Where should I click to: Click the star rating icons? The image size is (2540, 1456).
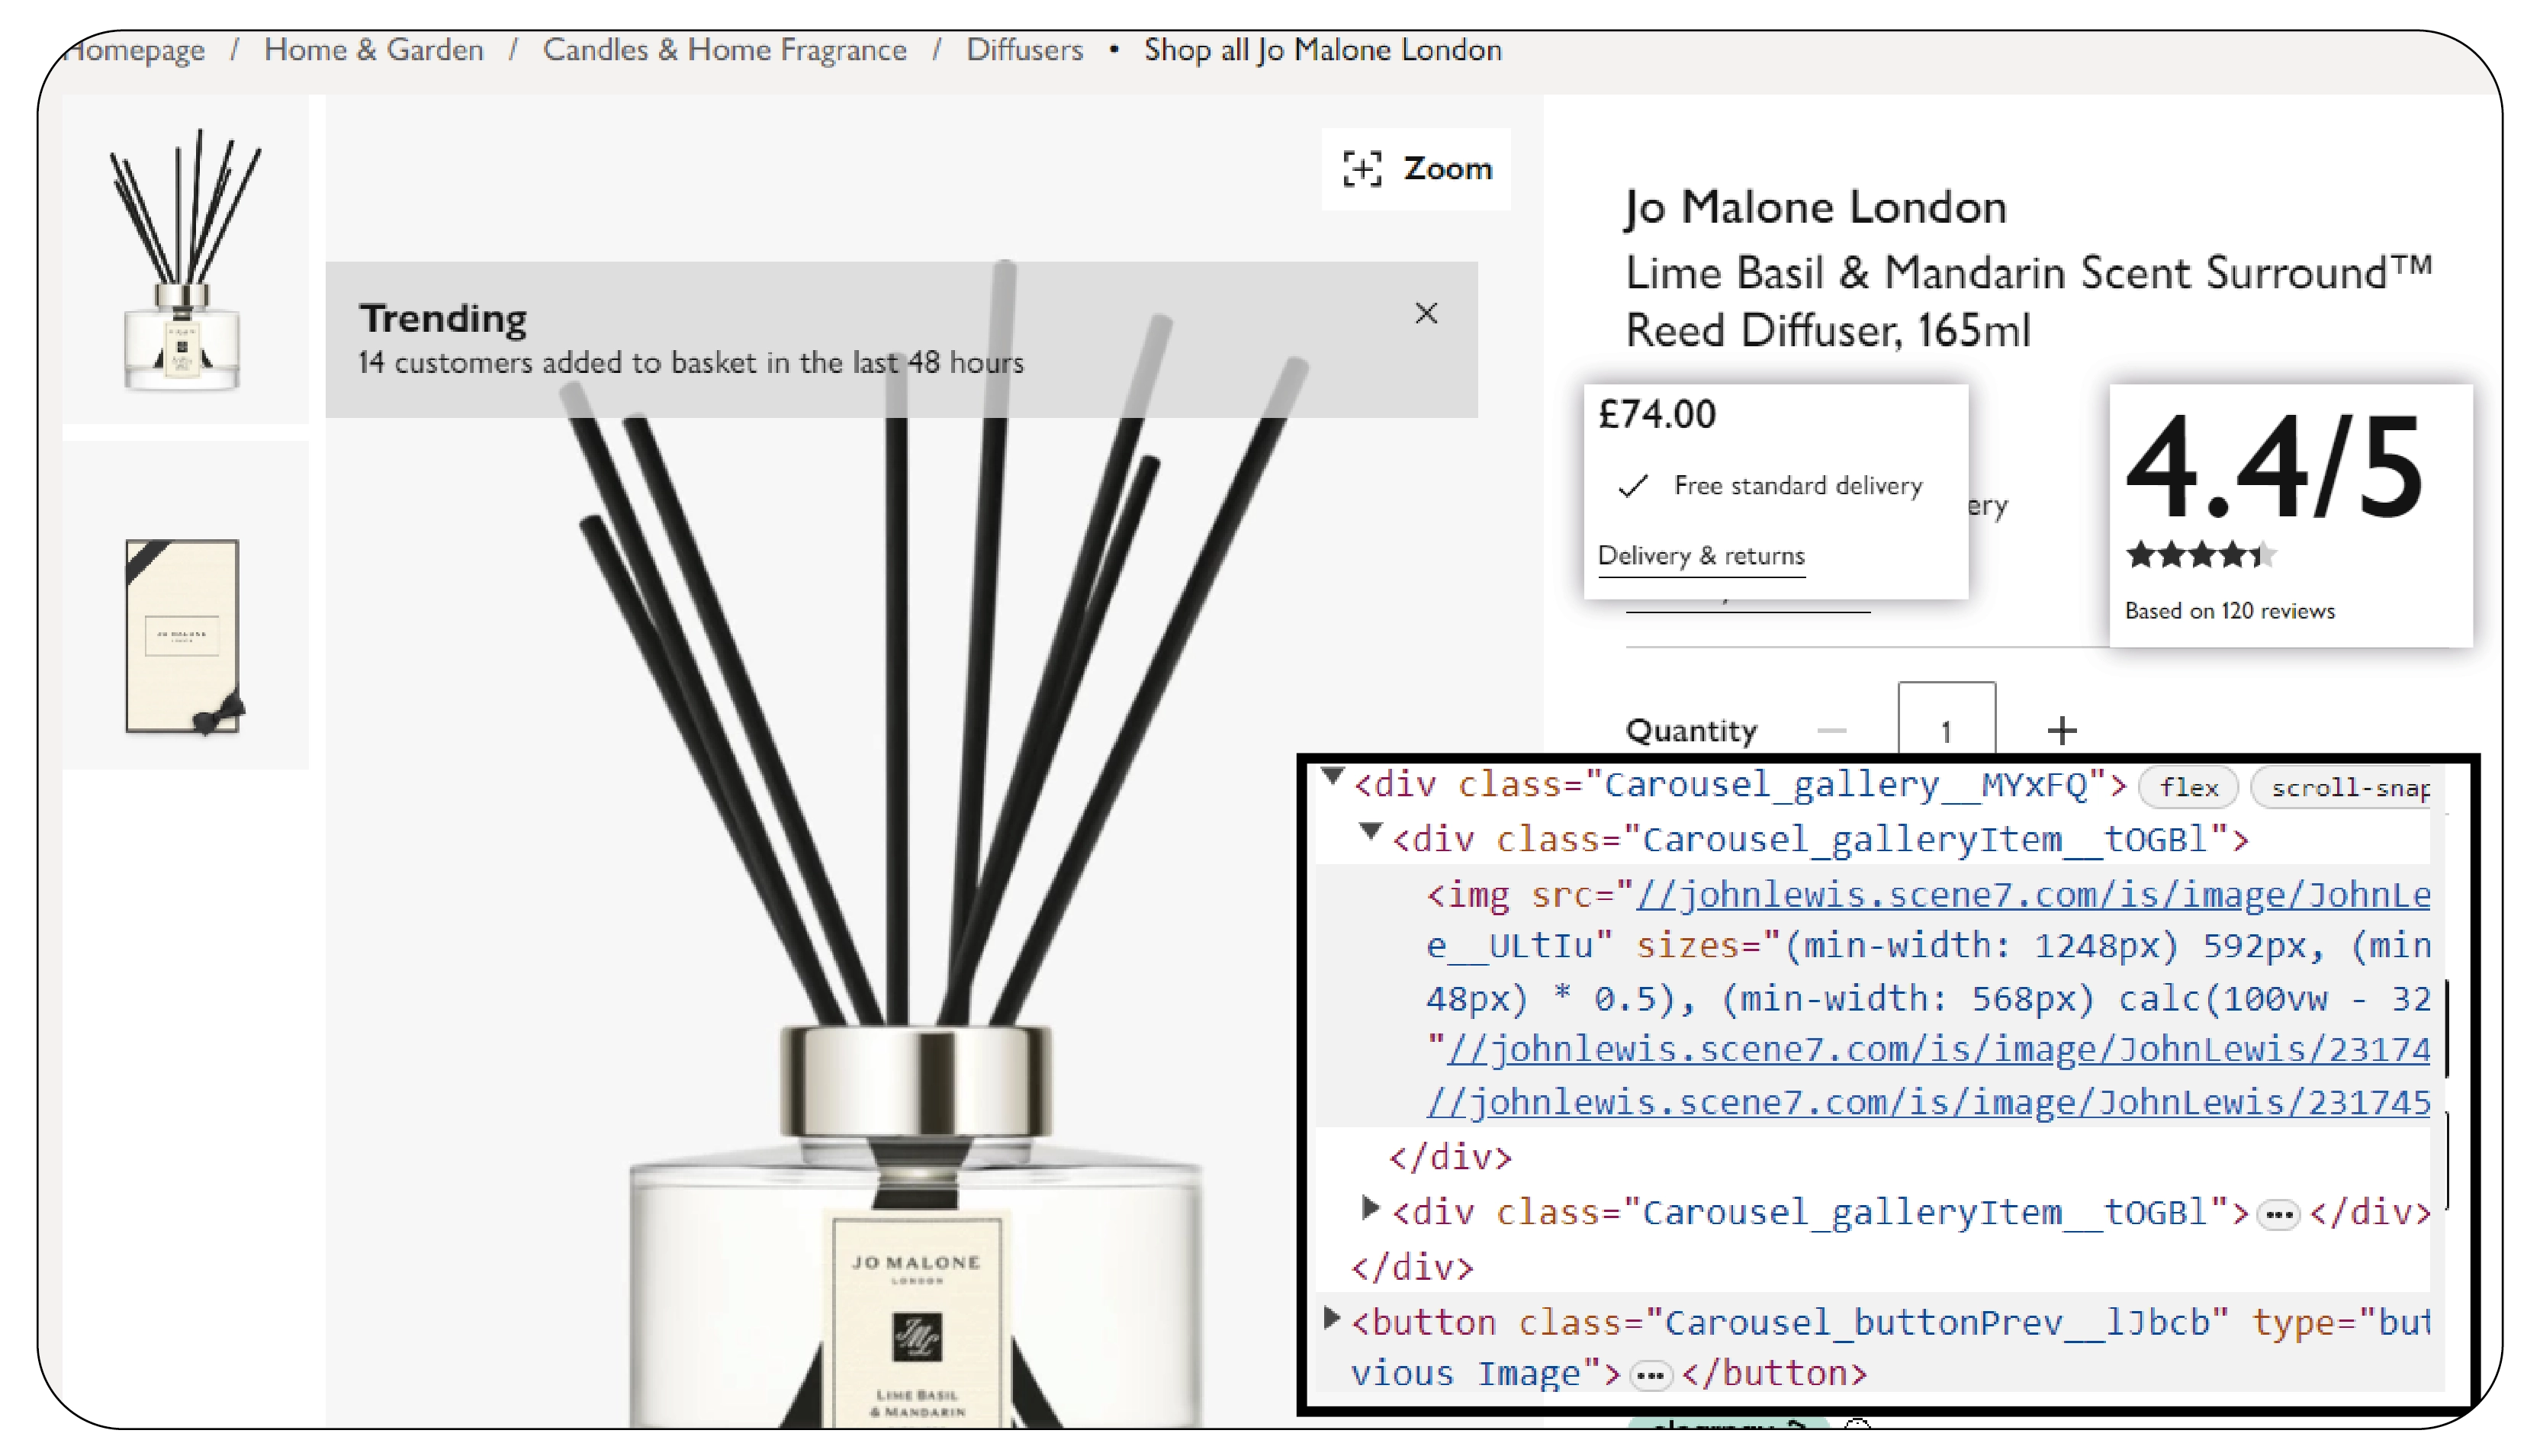click(x=2200, y=554)
